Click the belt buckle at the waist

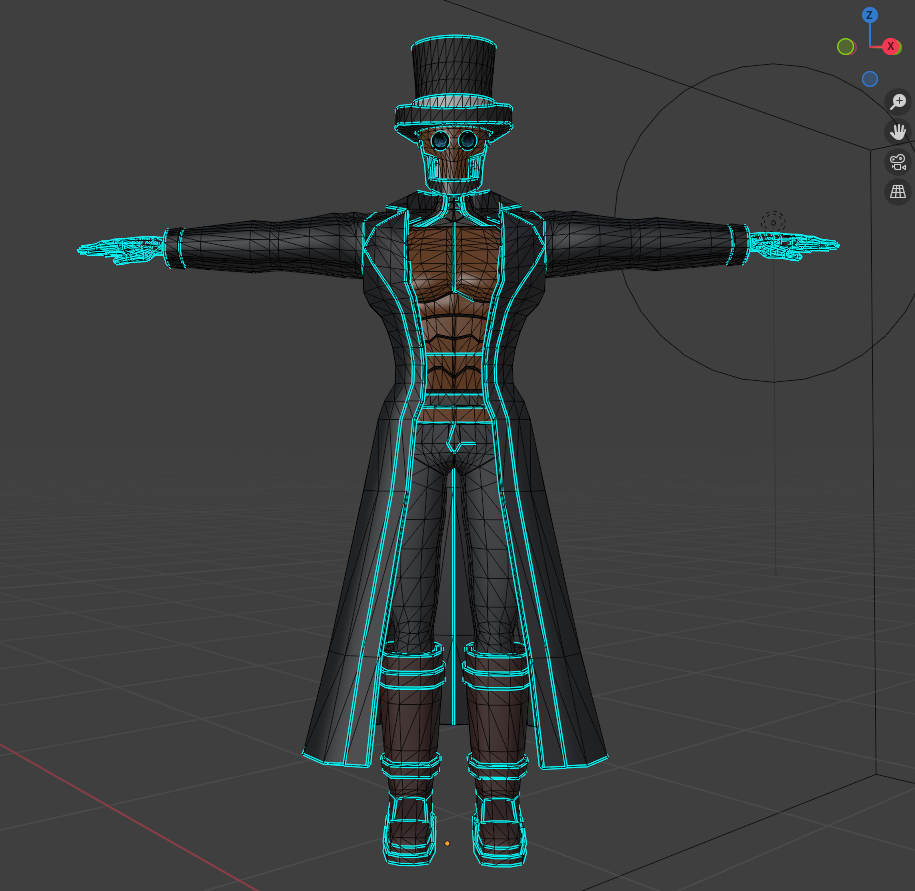click(x=459, y=436)
